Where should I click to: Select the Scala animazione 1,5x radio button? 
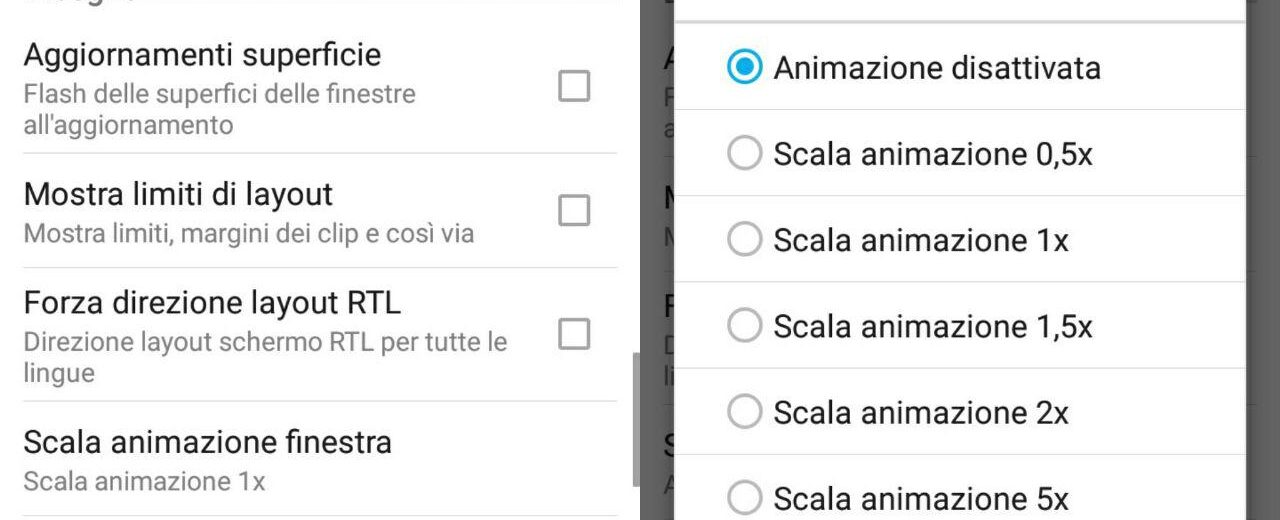(x=744, y=326)
